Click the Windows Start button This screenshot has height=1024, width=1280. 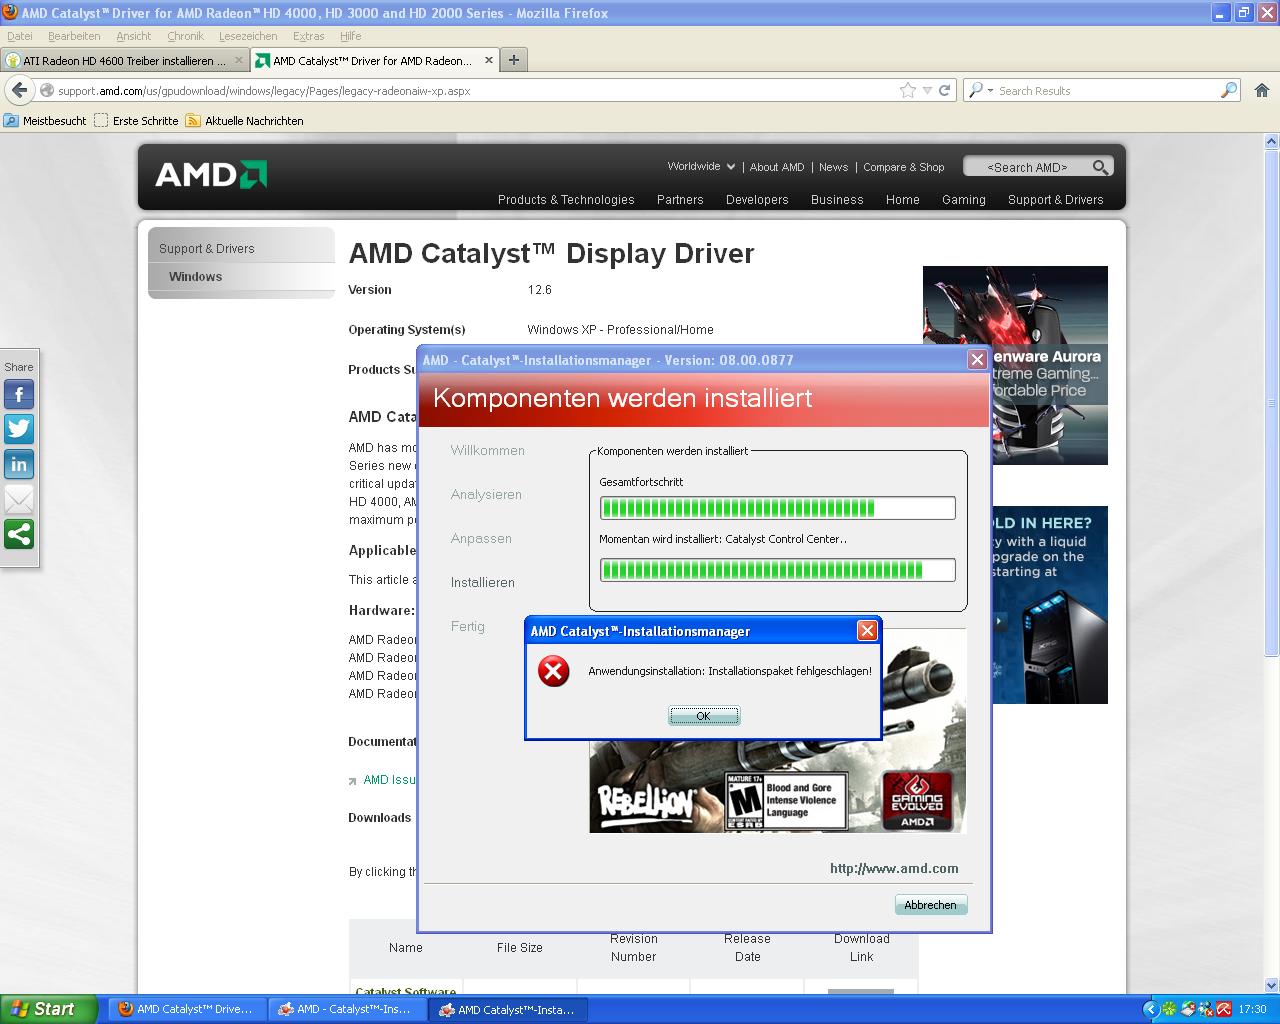tap(48, 1009)
